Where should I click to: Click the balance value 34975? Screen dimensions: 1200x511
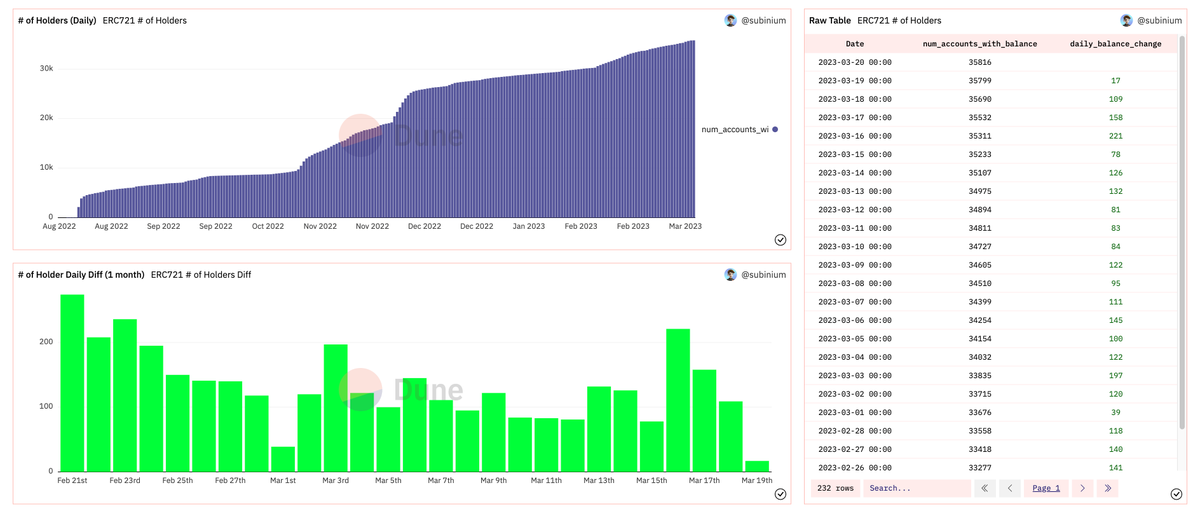pos(980,191)
